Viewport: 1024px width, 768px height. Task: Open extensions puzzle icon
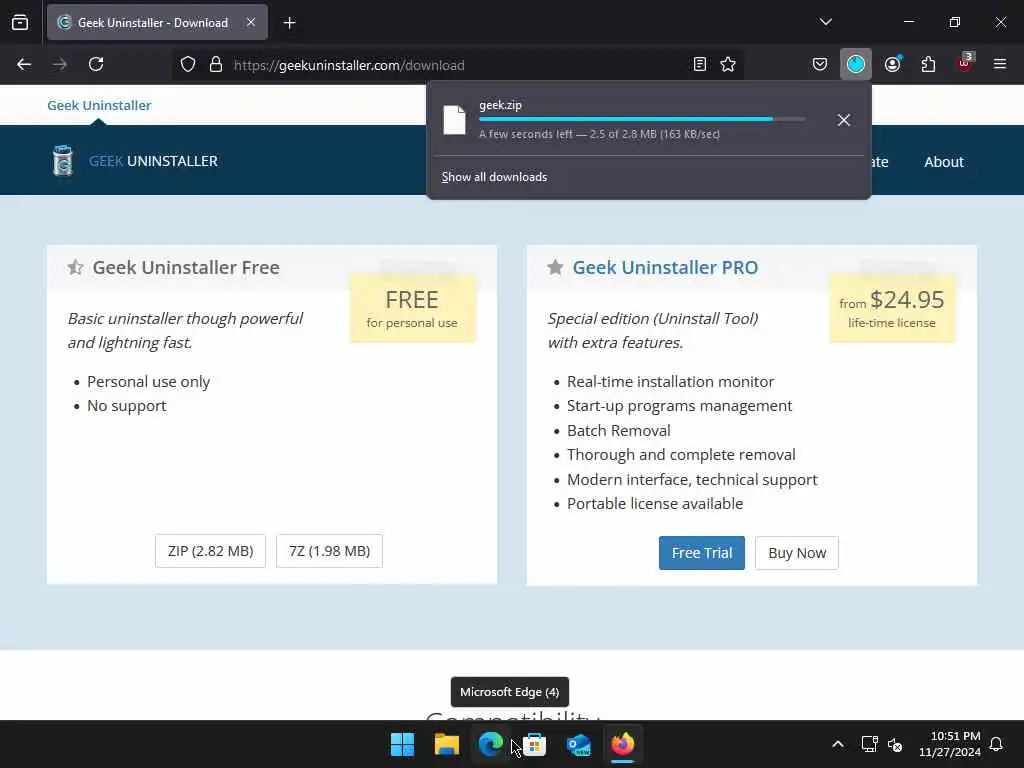pos(928,64)
